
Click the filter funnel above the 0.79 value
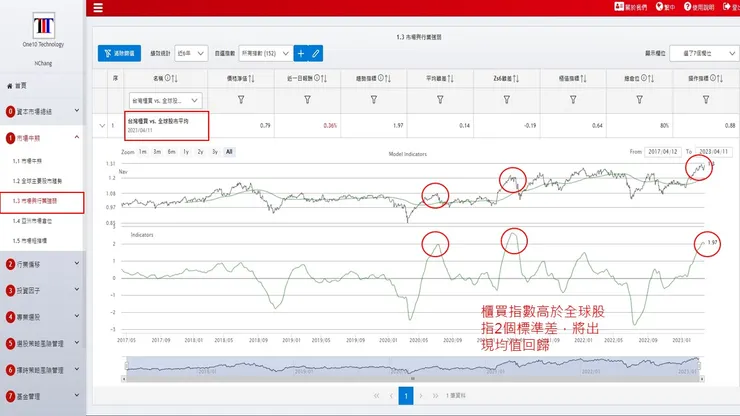pos(241,100)
